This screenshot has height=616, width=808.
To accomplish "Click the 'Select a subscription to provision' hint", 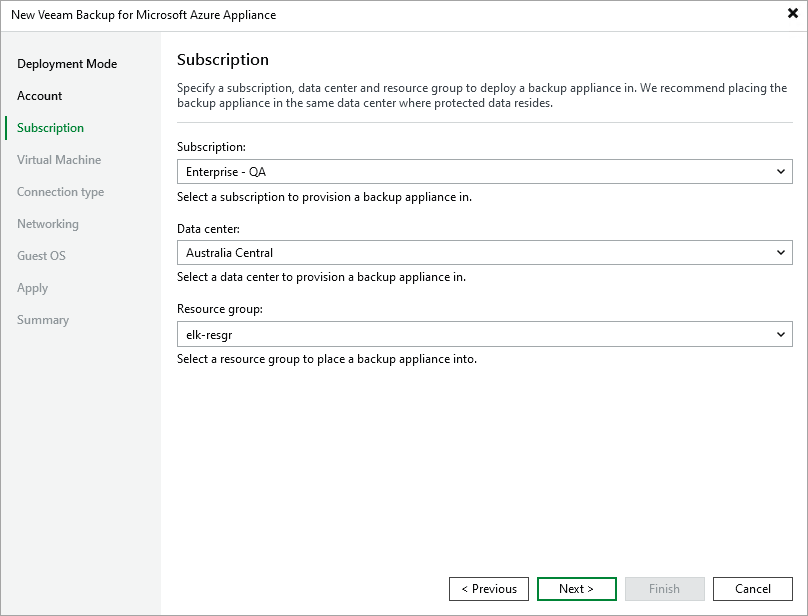I will tap(325, 197).
